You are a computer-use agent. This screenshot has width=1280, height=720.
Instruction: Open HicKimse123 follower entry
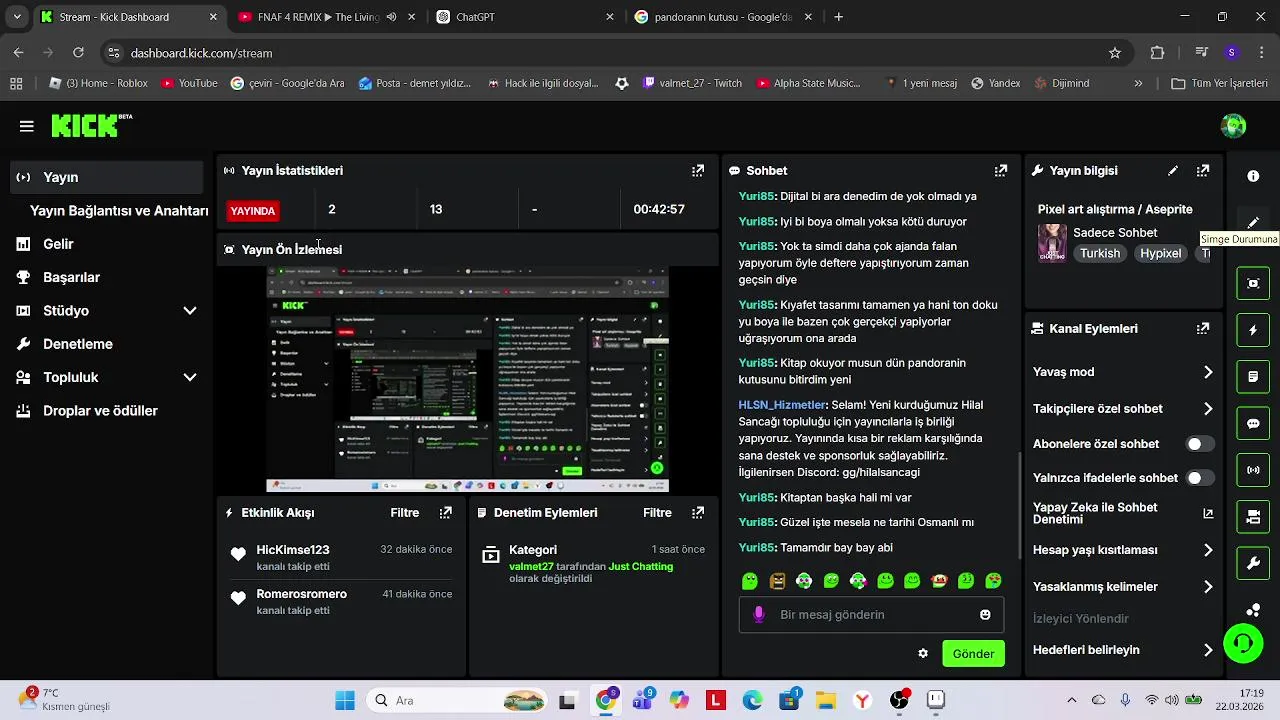click(x=341, y=558)
